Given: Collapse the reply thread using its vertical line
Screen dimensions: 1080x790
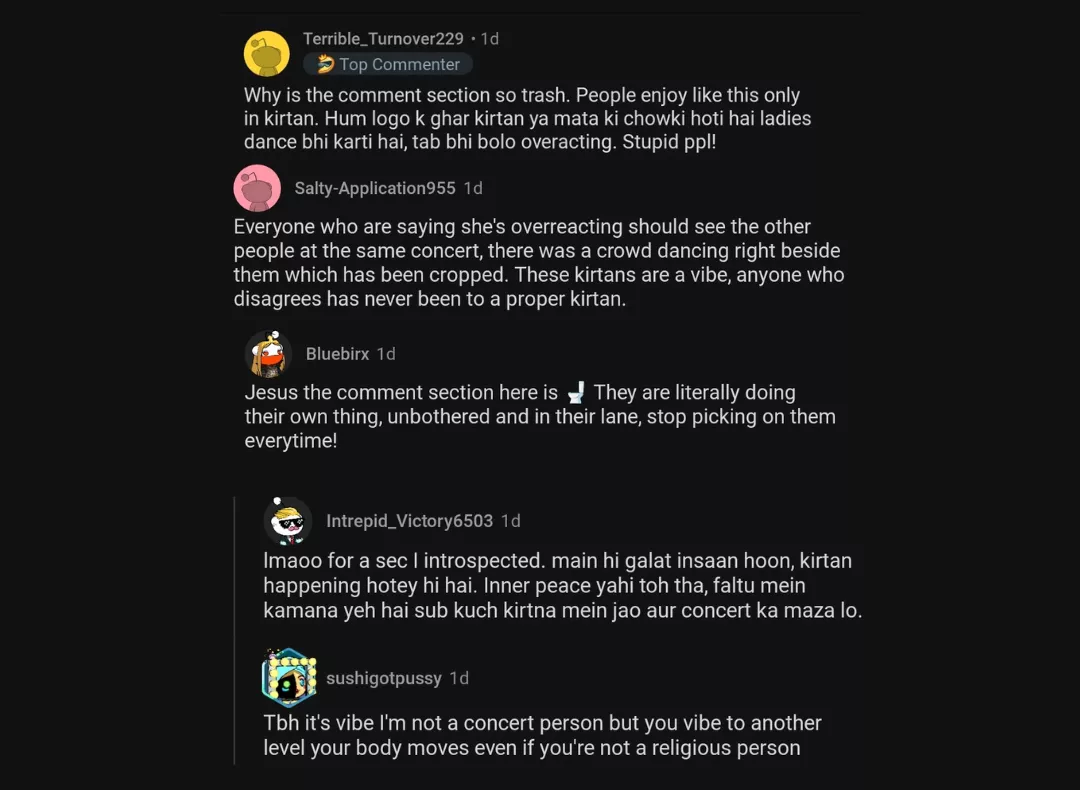Looking at the screenshot, I should point(234,630).
